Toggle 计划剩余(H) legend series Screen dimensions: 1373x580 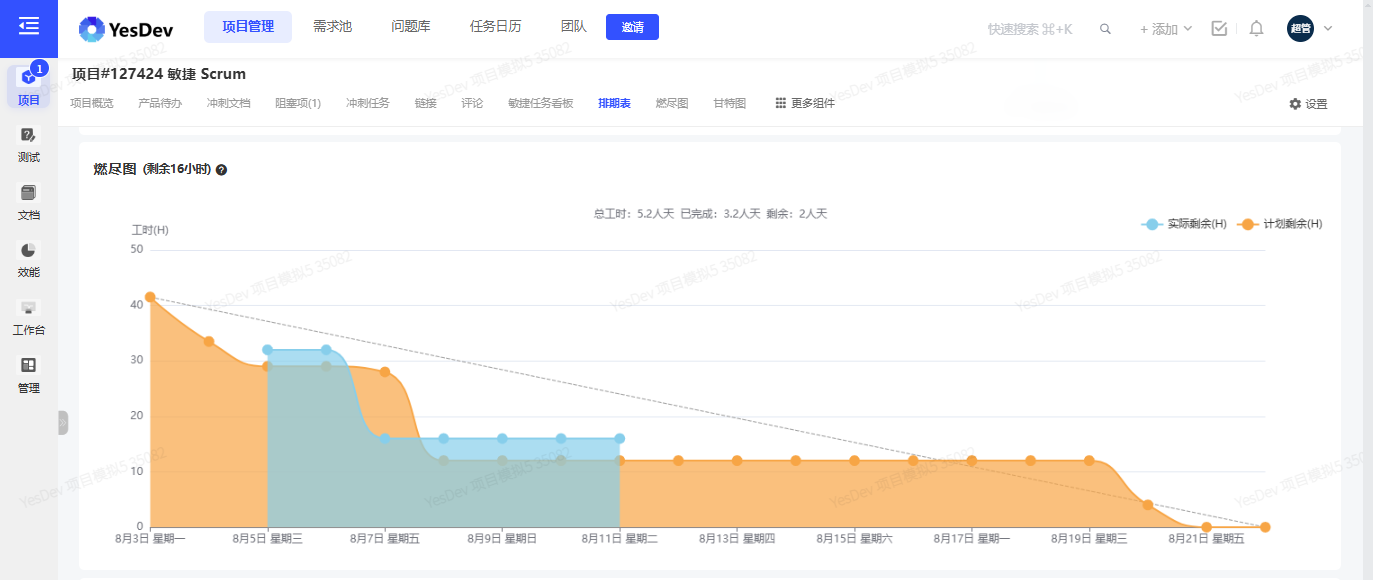tap(1280, 224)
